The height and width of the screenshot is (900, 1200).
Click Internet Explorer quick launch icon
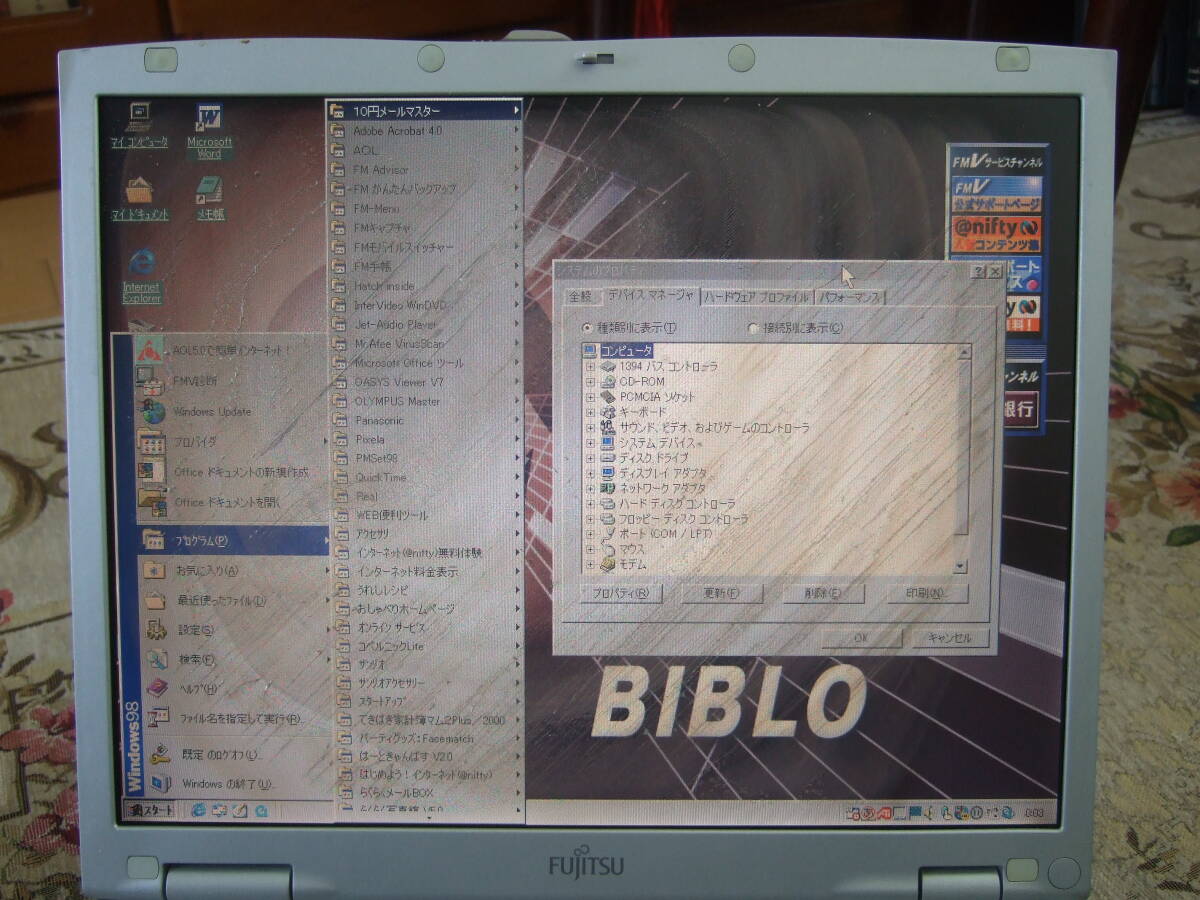(198, 810)
